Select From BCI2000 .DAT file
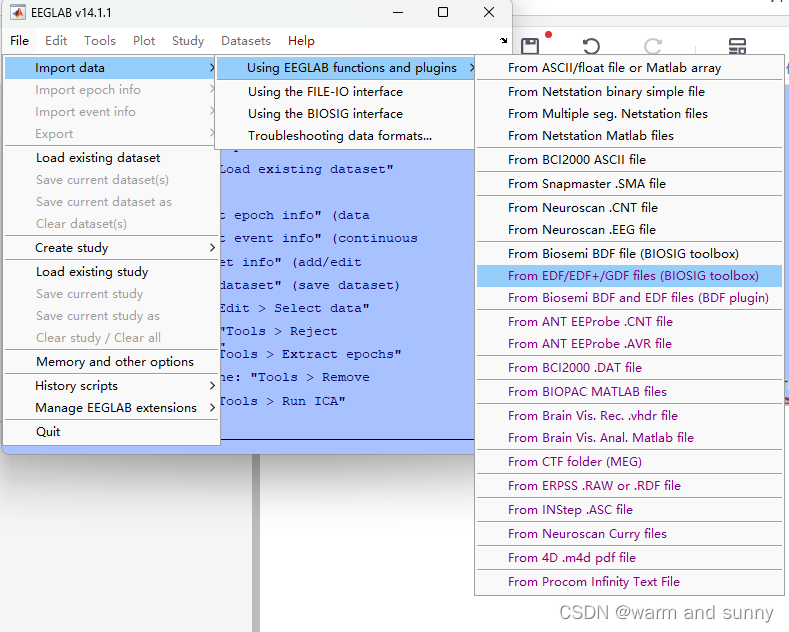Screen dimensions: 789x632 coord(629,368)
